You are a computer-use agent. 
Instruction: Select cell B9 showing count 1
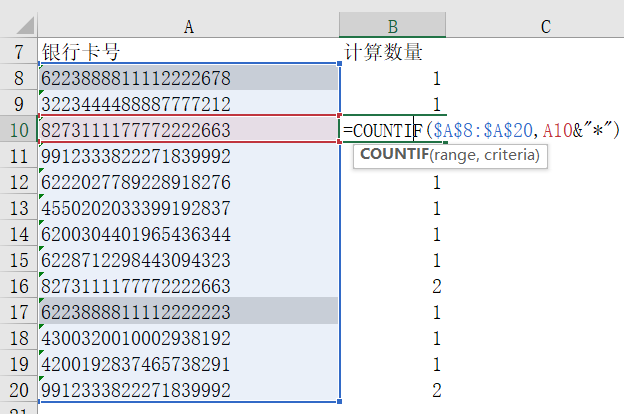tap(392, 103)
